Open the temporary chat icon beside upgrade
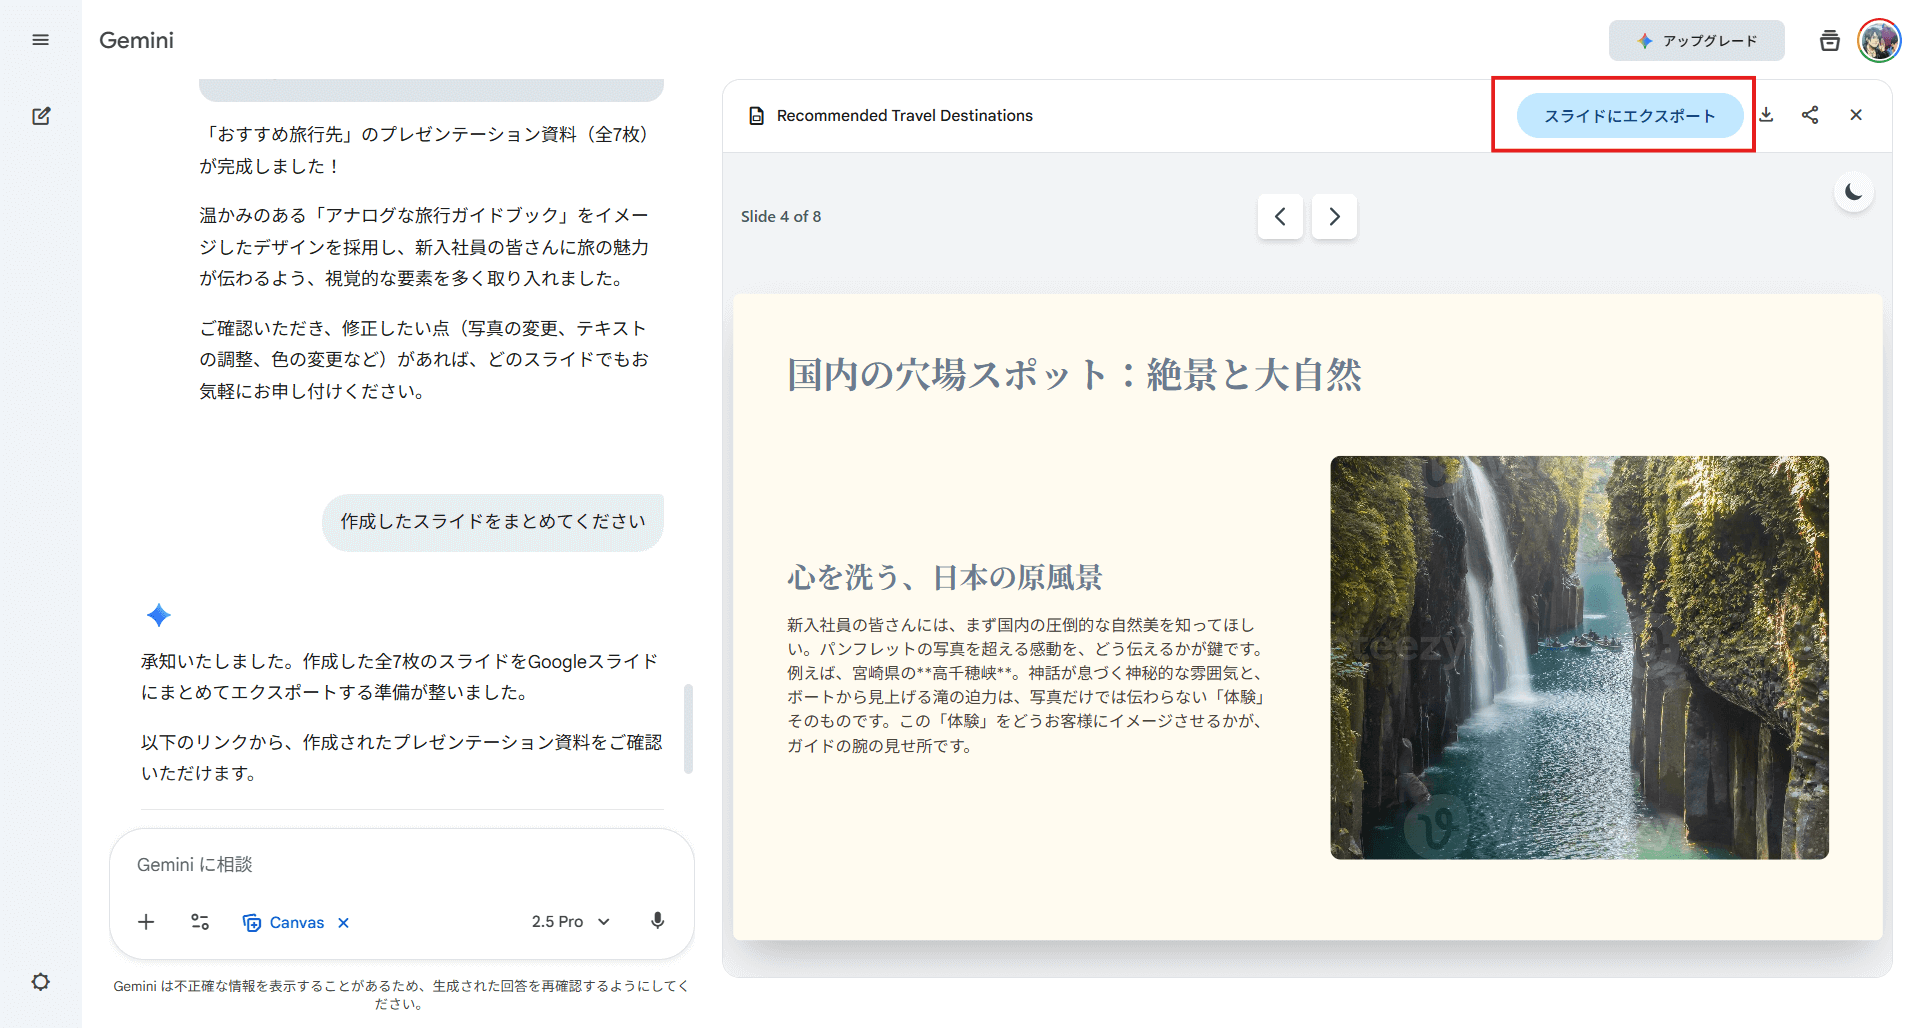Viewport: 1918px width, 1028px height. (x=1829, y=41)
